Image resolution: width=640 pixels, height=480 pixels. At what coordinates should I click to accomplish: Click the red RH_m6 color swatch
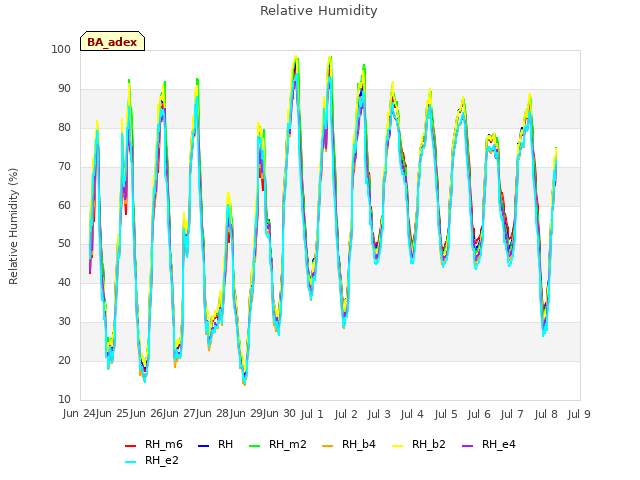(x=131, y=446)
